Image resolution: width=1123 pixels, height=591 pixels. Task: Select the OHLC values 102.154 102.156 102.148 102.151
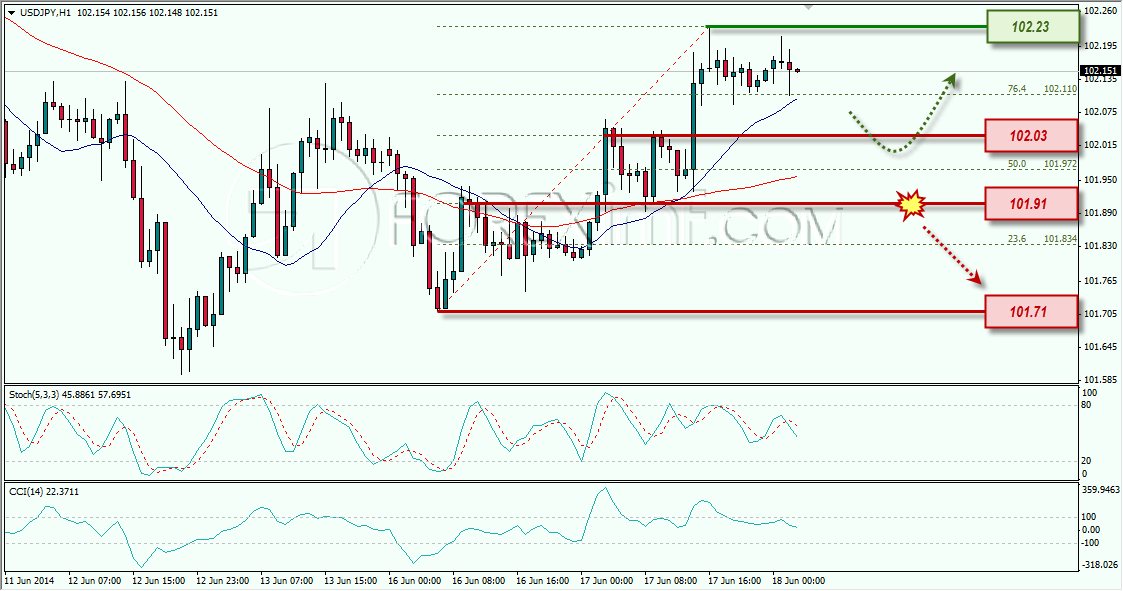click(x=146, y=13)
